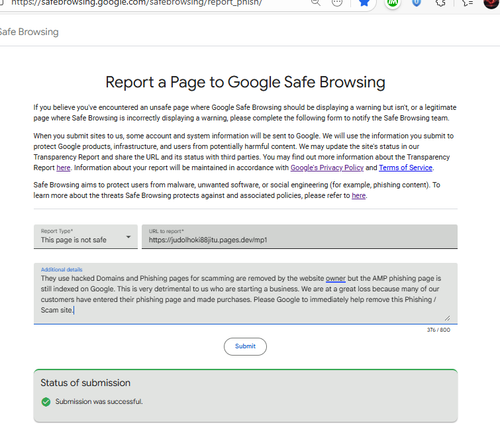Click the Submit button
Viewport: 500px width, 437px height.
coord(245,346)
